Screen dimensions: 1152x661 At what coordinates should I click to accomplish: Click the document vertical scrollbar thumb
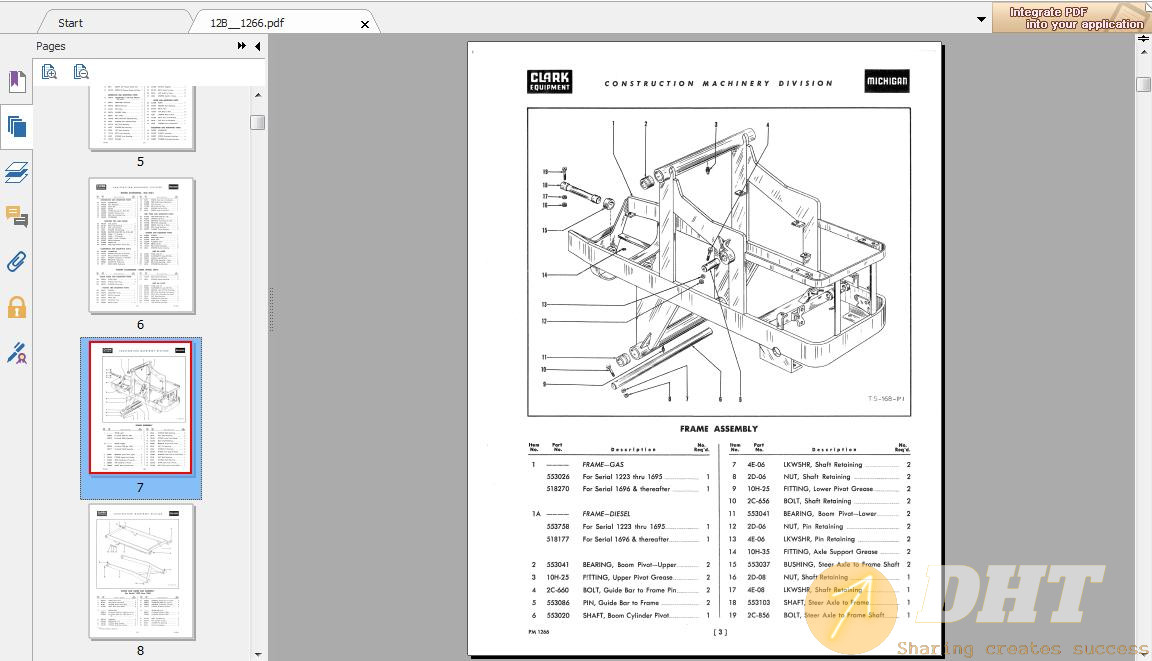tap(1144, 84)
